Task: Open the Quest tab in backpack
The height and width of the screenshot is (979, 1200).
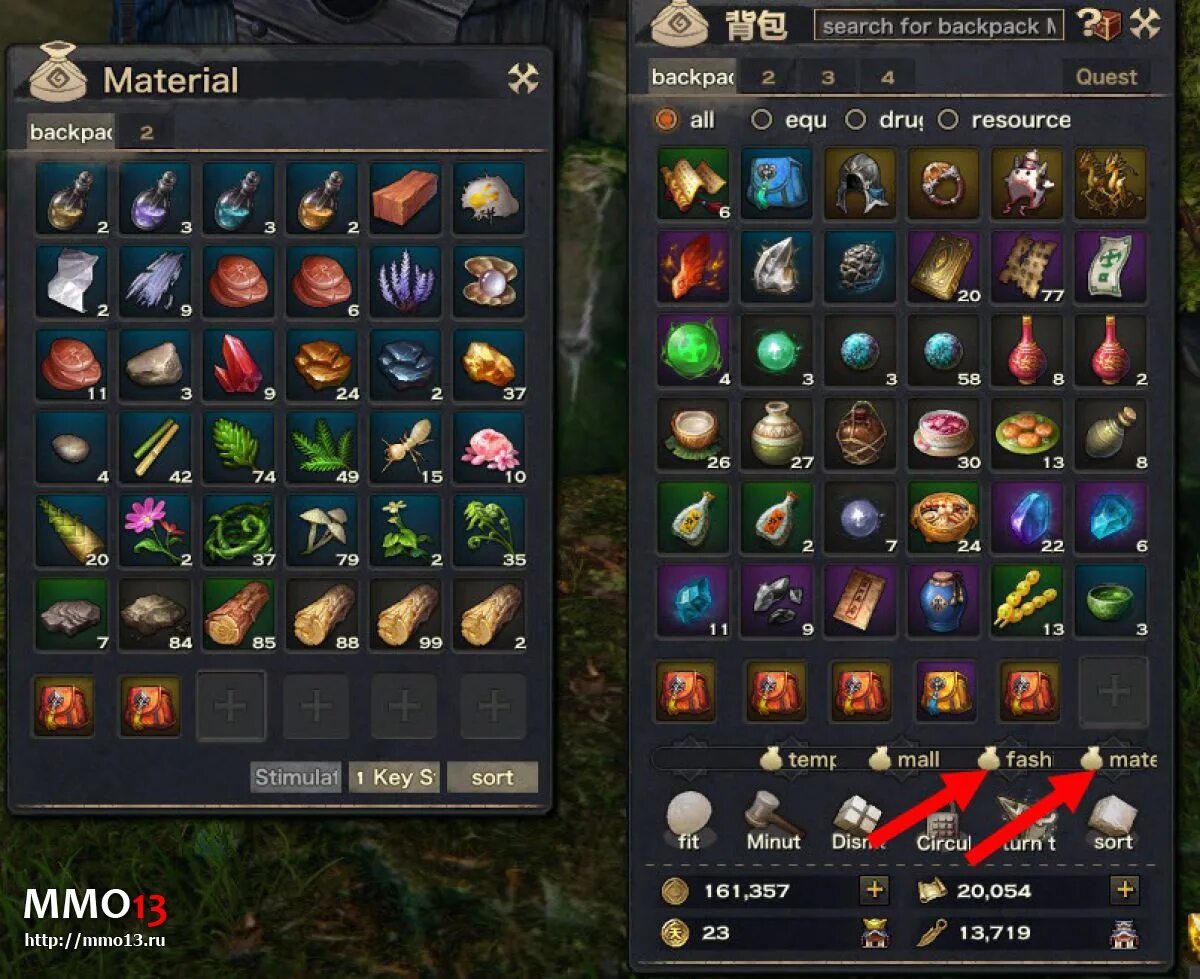Action: coord(1106,77)
